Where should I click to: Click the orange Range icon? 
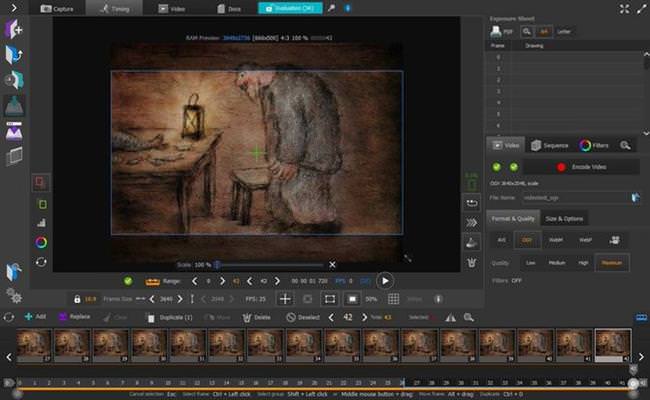pos(152,281)
